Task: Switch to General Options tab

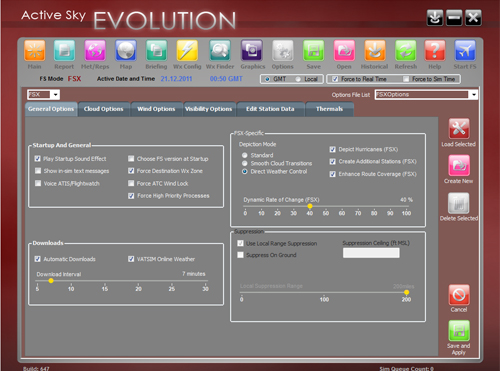Action: click(51, 109)
